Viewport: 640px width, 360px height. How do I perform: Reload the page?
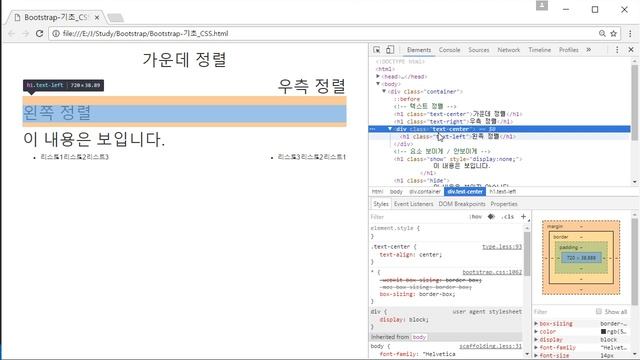(x=39, y=33)
